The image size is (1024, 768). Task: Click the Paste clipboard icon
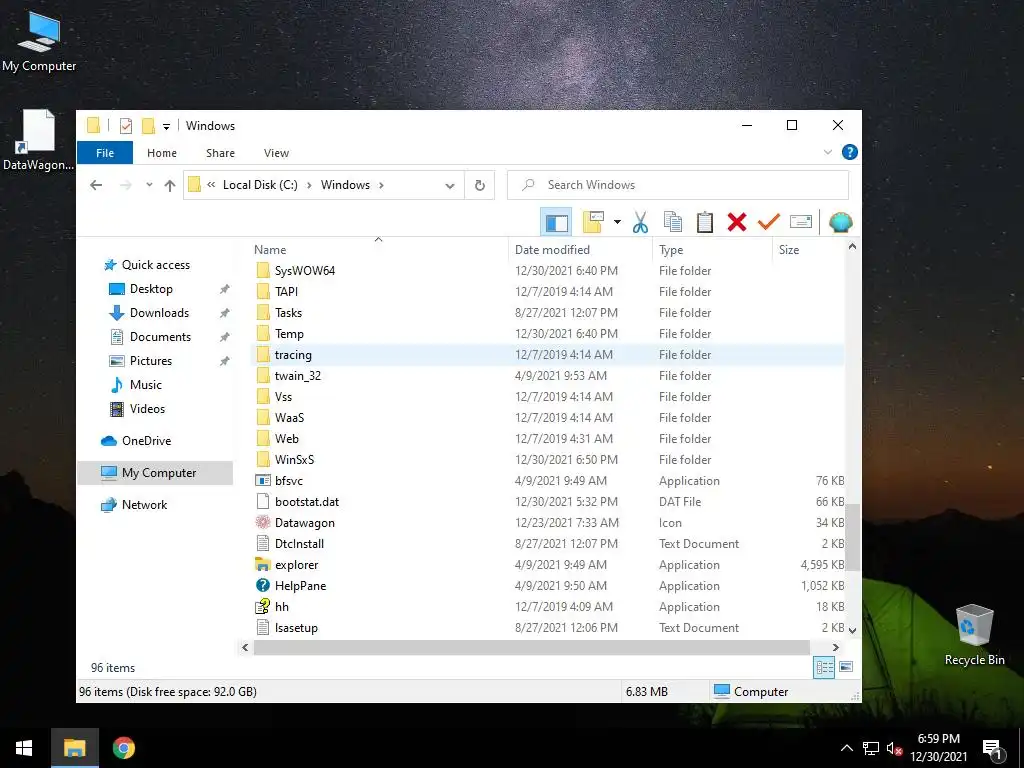(x=705, y=223)
